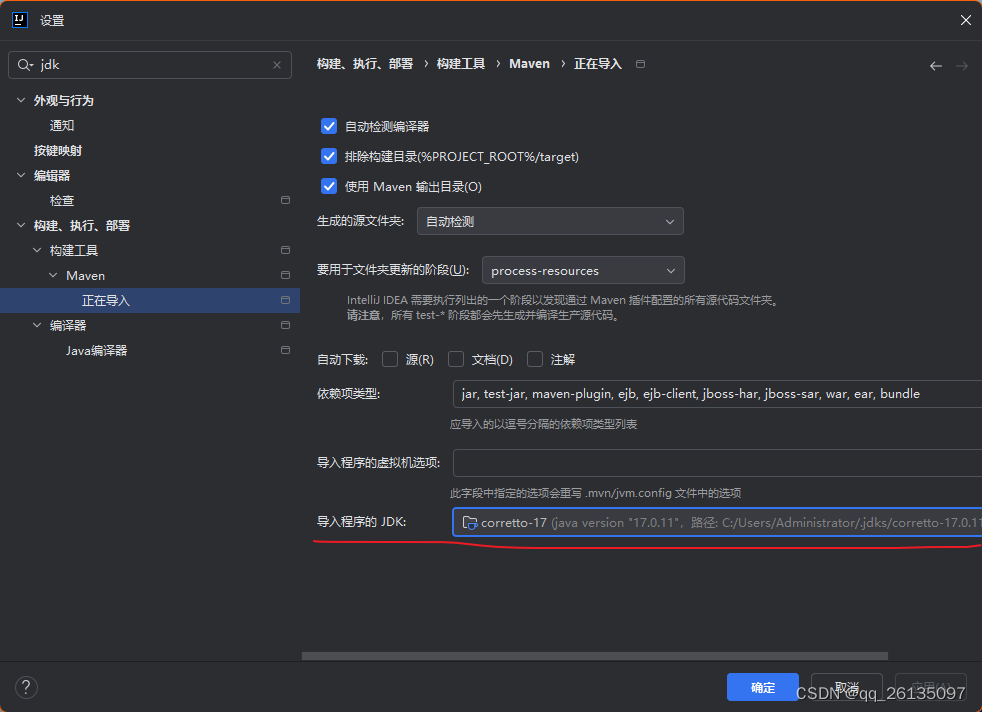The height and width of the screenshot is (712, 982).
Task: Open the help question mark button
Action: point(26,688)
